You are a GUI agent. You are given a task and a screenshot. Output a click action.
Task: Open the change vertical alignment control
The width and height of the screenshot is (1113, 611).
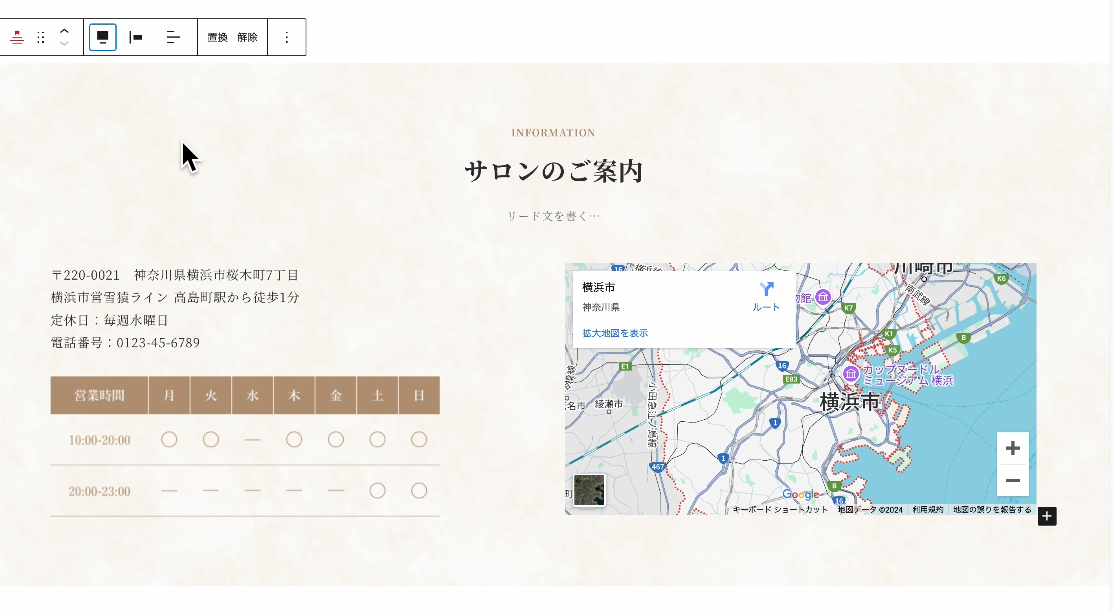173,37
